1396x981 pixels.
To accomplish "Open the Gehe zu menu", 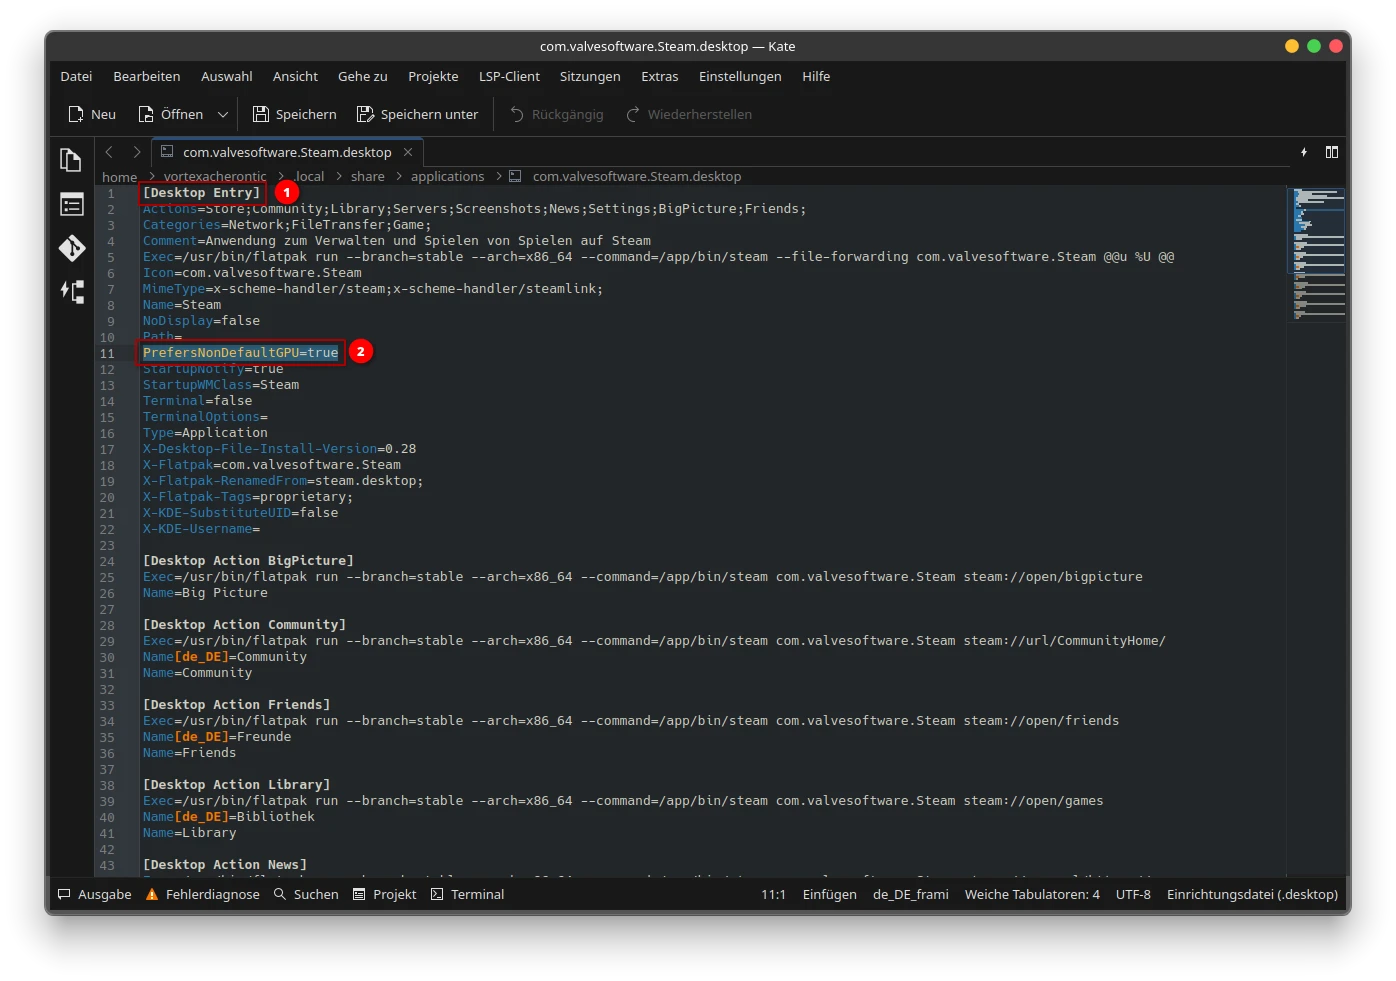I will pyautogui.click(x=363, y=76).
